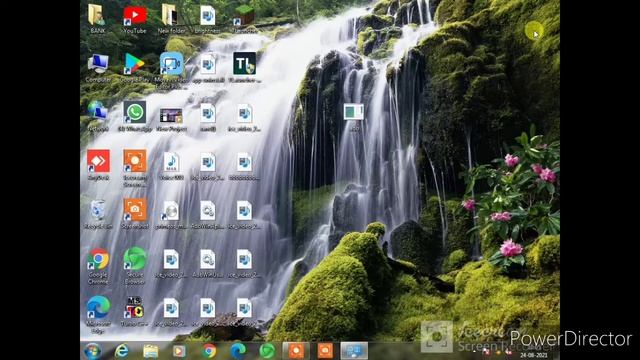Open the Computer desktop icon
The width and height of the screenshot is (640, 360).
(98, 68)
